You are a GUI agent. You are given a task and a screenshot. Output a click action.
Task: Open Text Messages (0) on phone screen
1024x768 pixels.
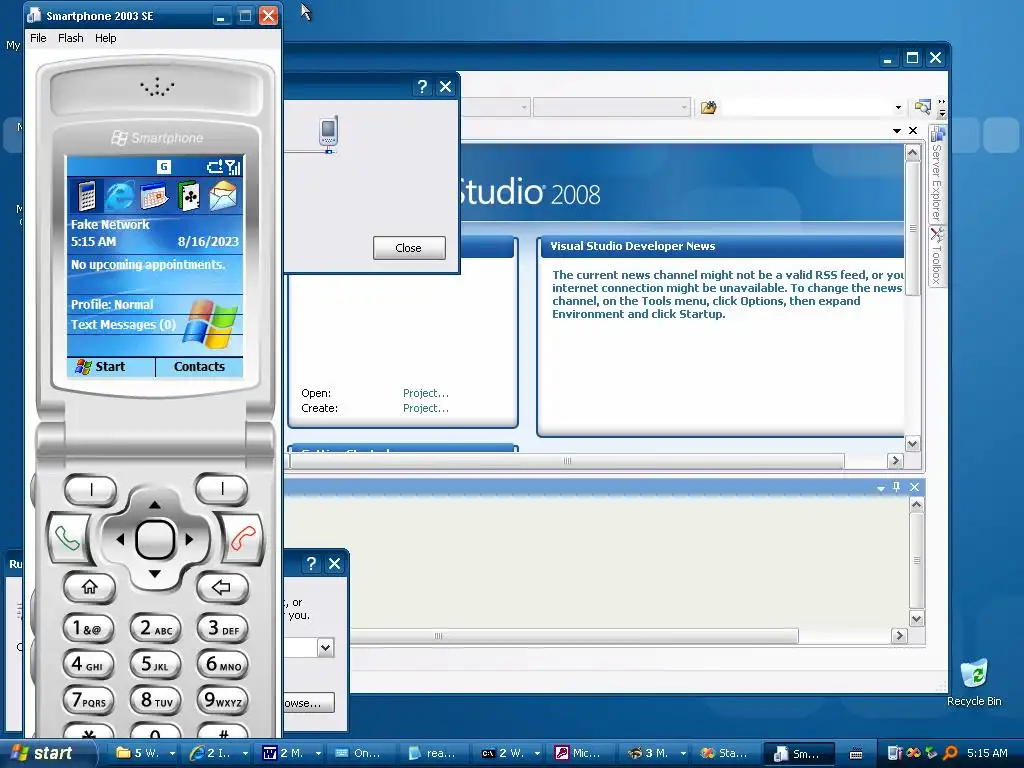coord(123,325)
